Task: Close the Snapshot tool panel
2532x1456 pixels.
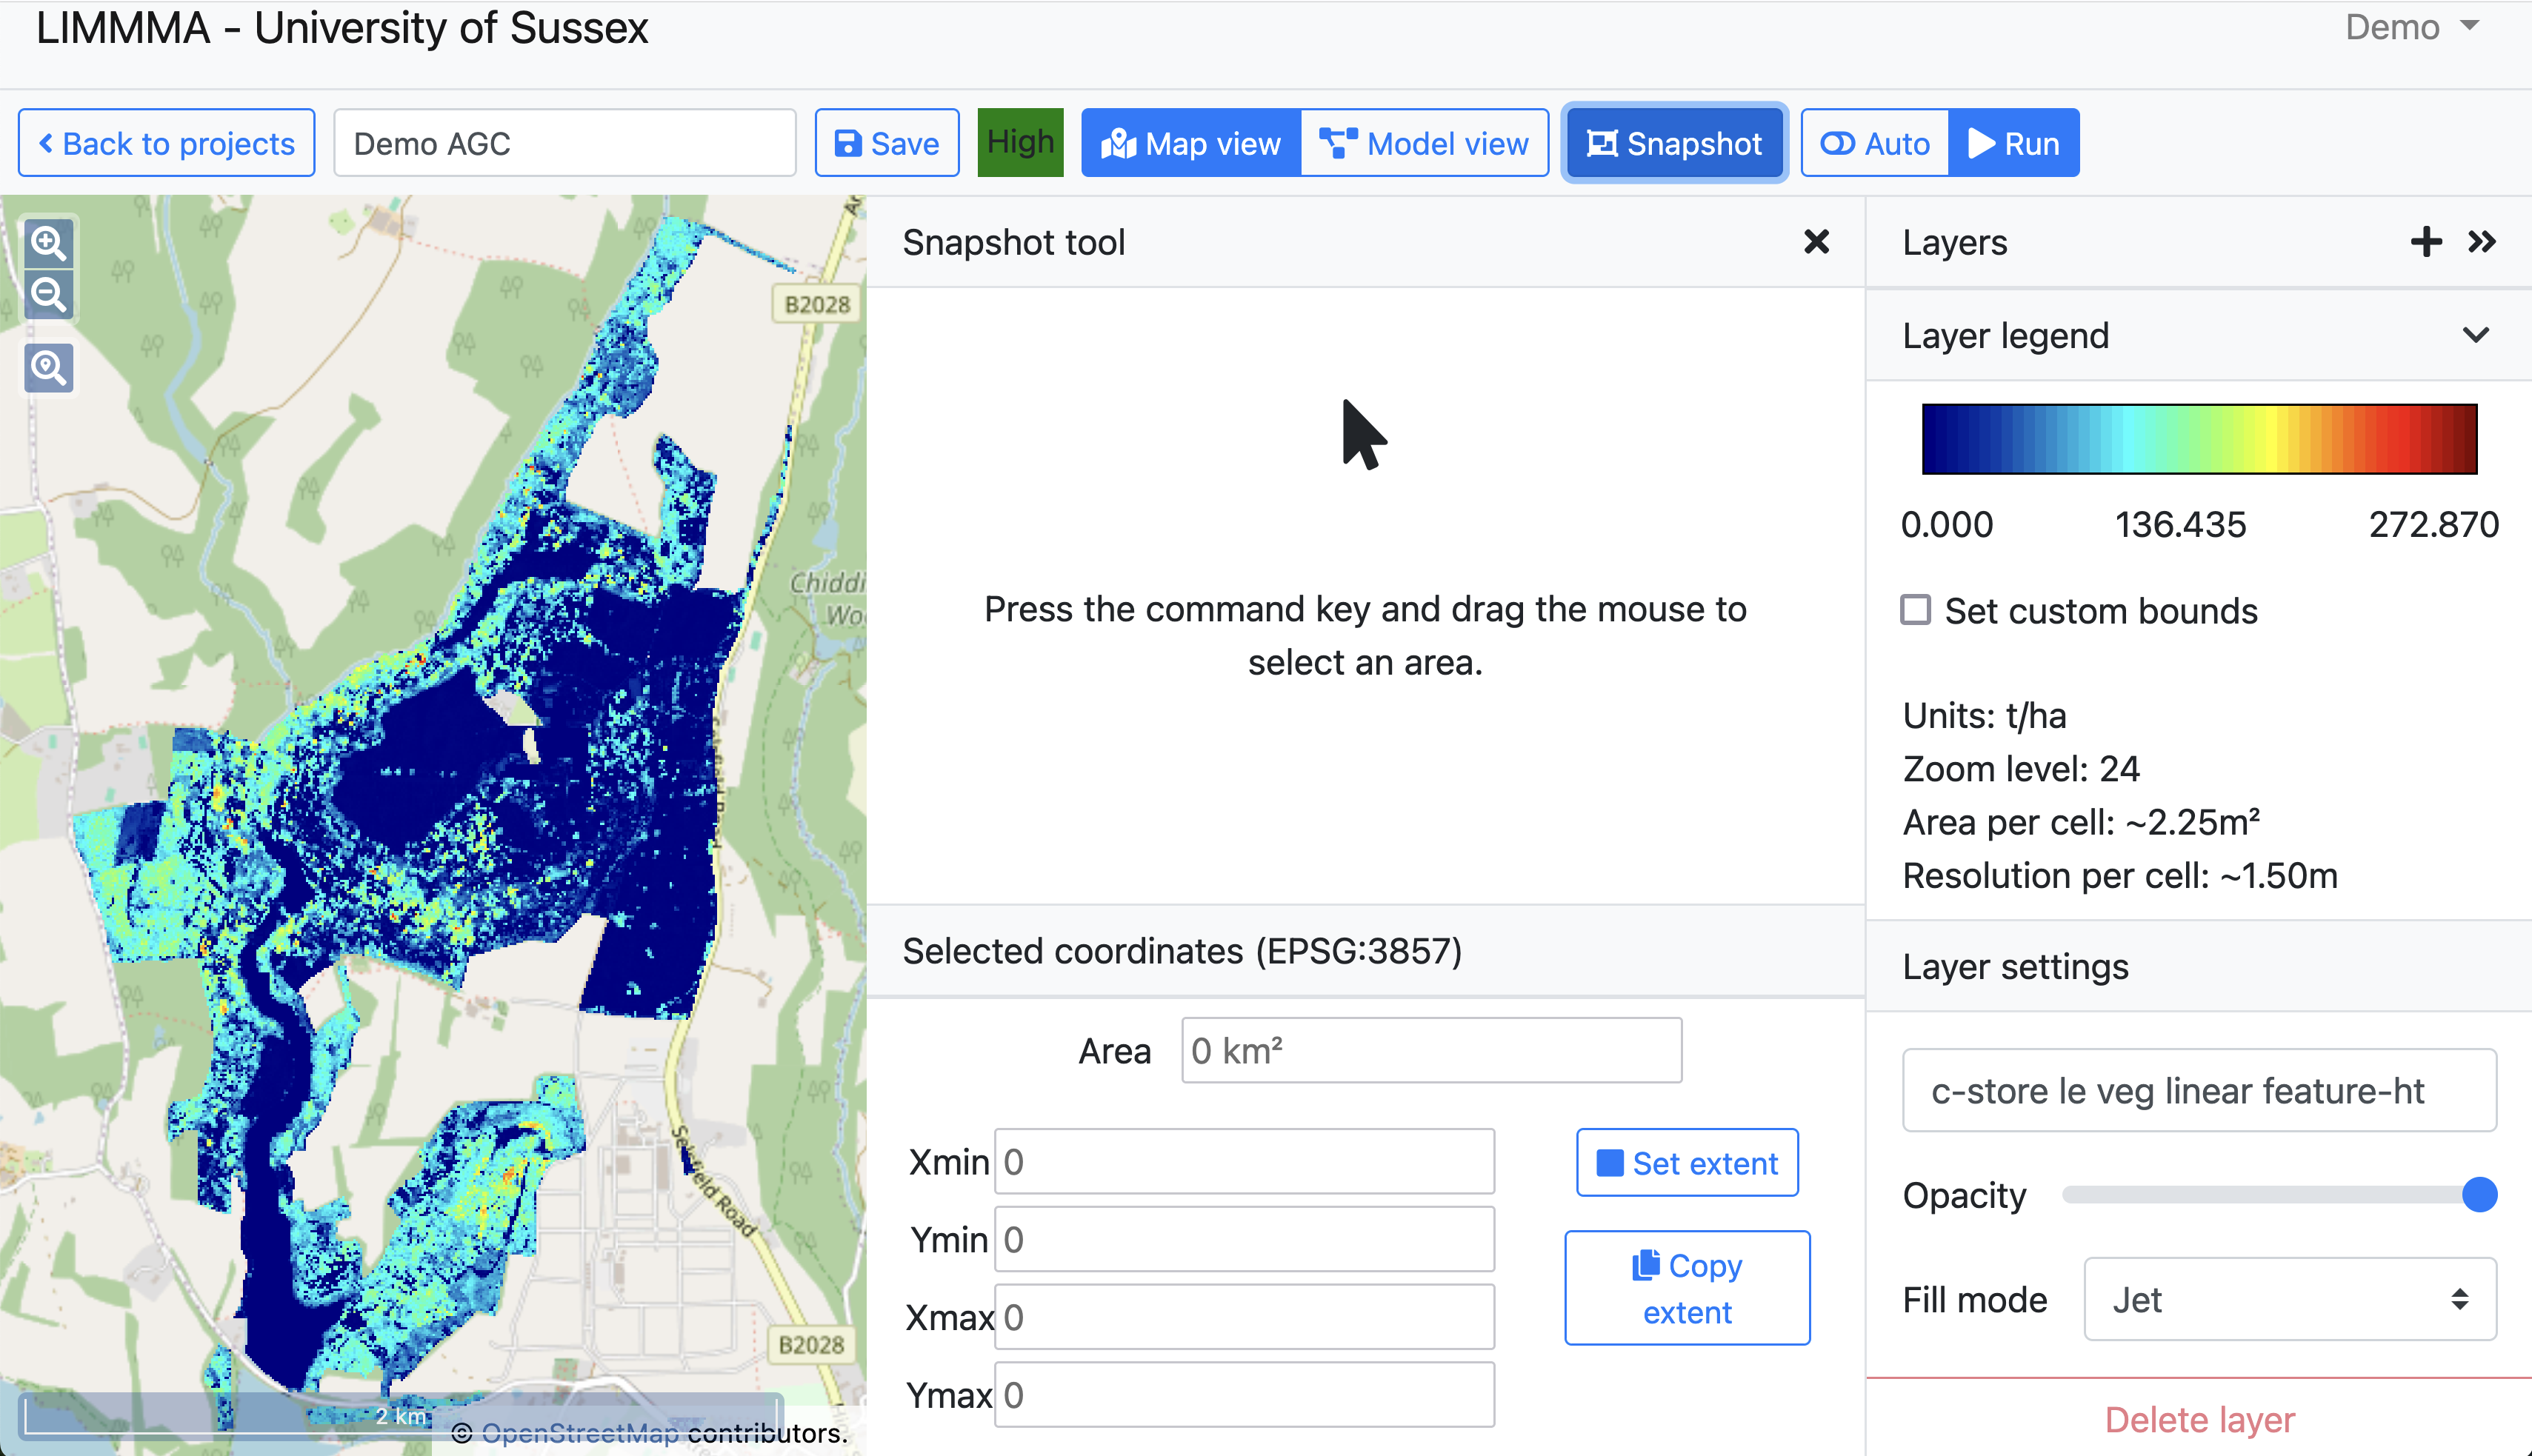Action: pos(1816,242)
